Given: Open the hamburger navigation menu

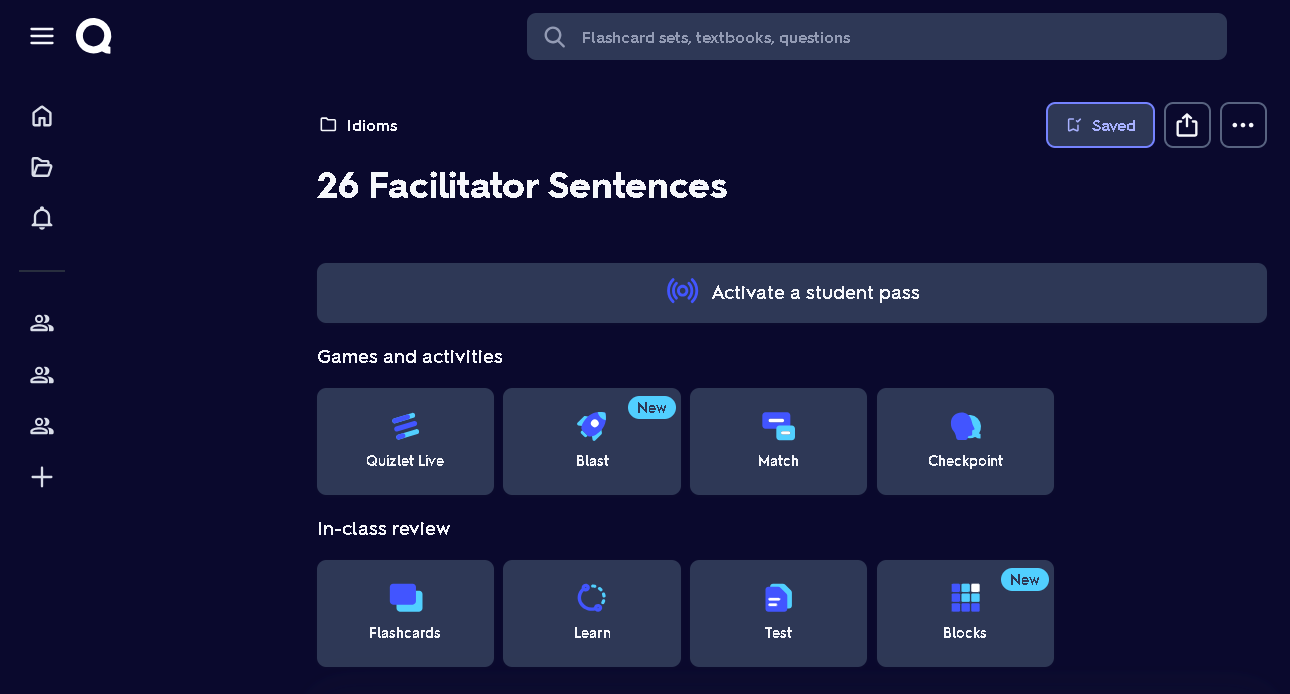Looking at the screenshot, I should coord(42,37).
